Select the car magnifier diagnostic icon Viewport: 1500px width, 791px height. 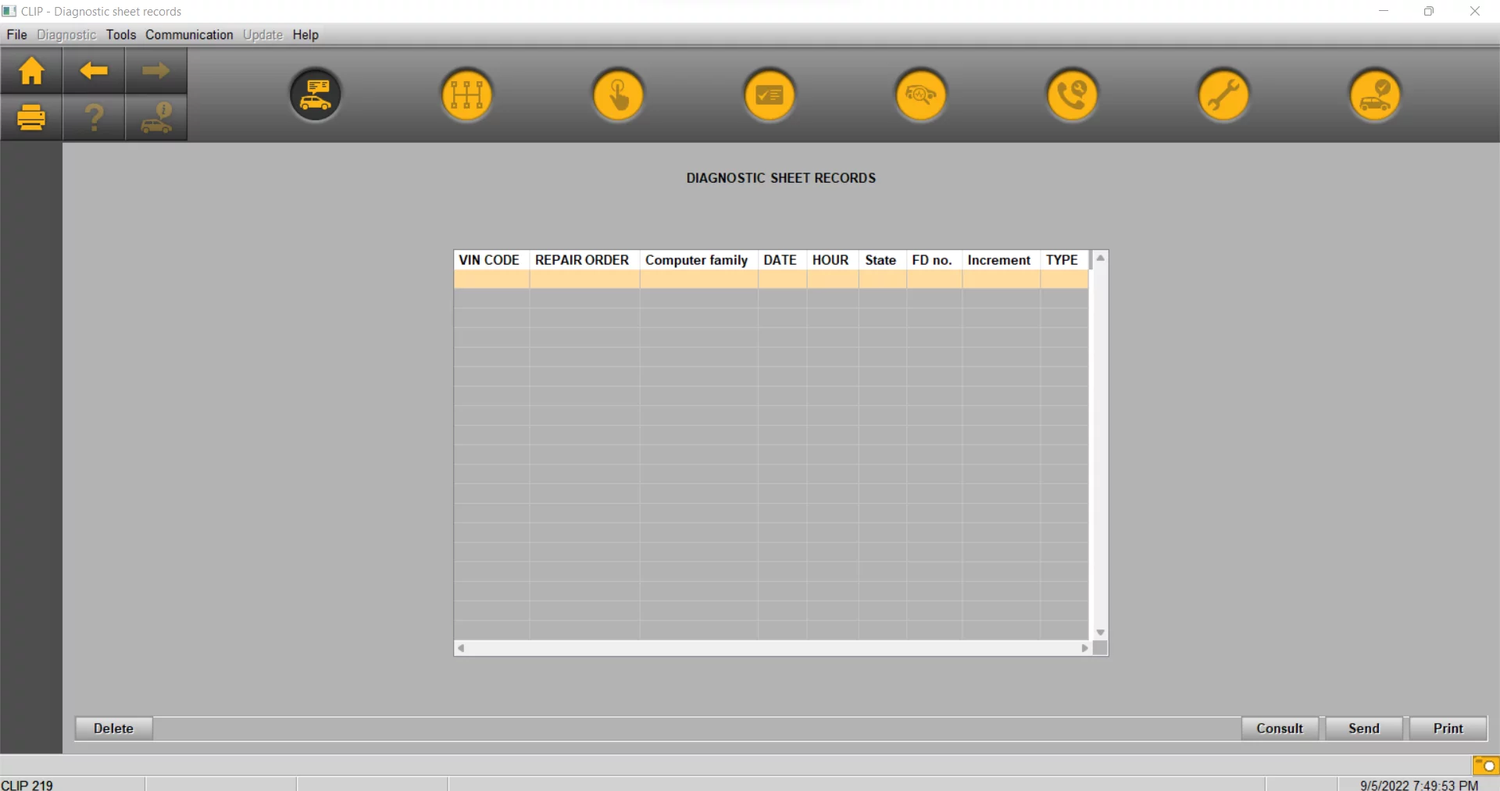click(920, 95)
